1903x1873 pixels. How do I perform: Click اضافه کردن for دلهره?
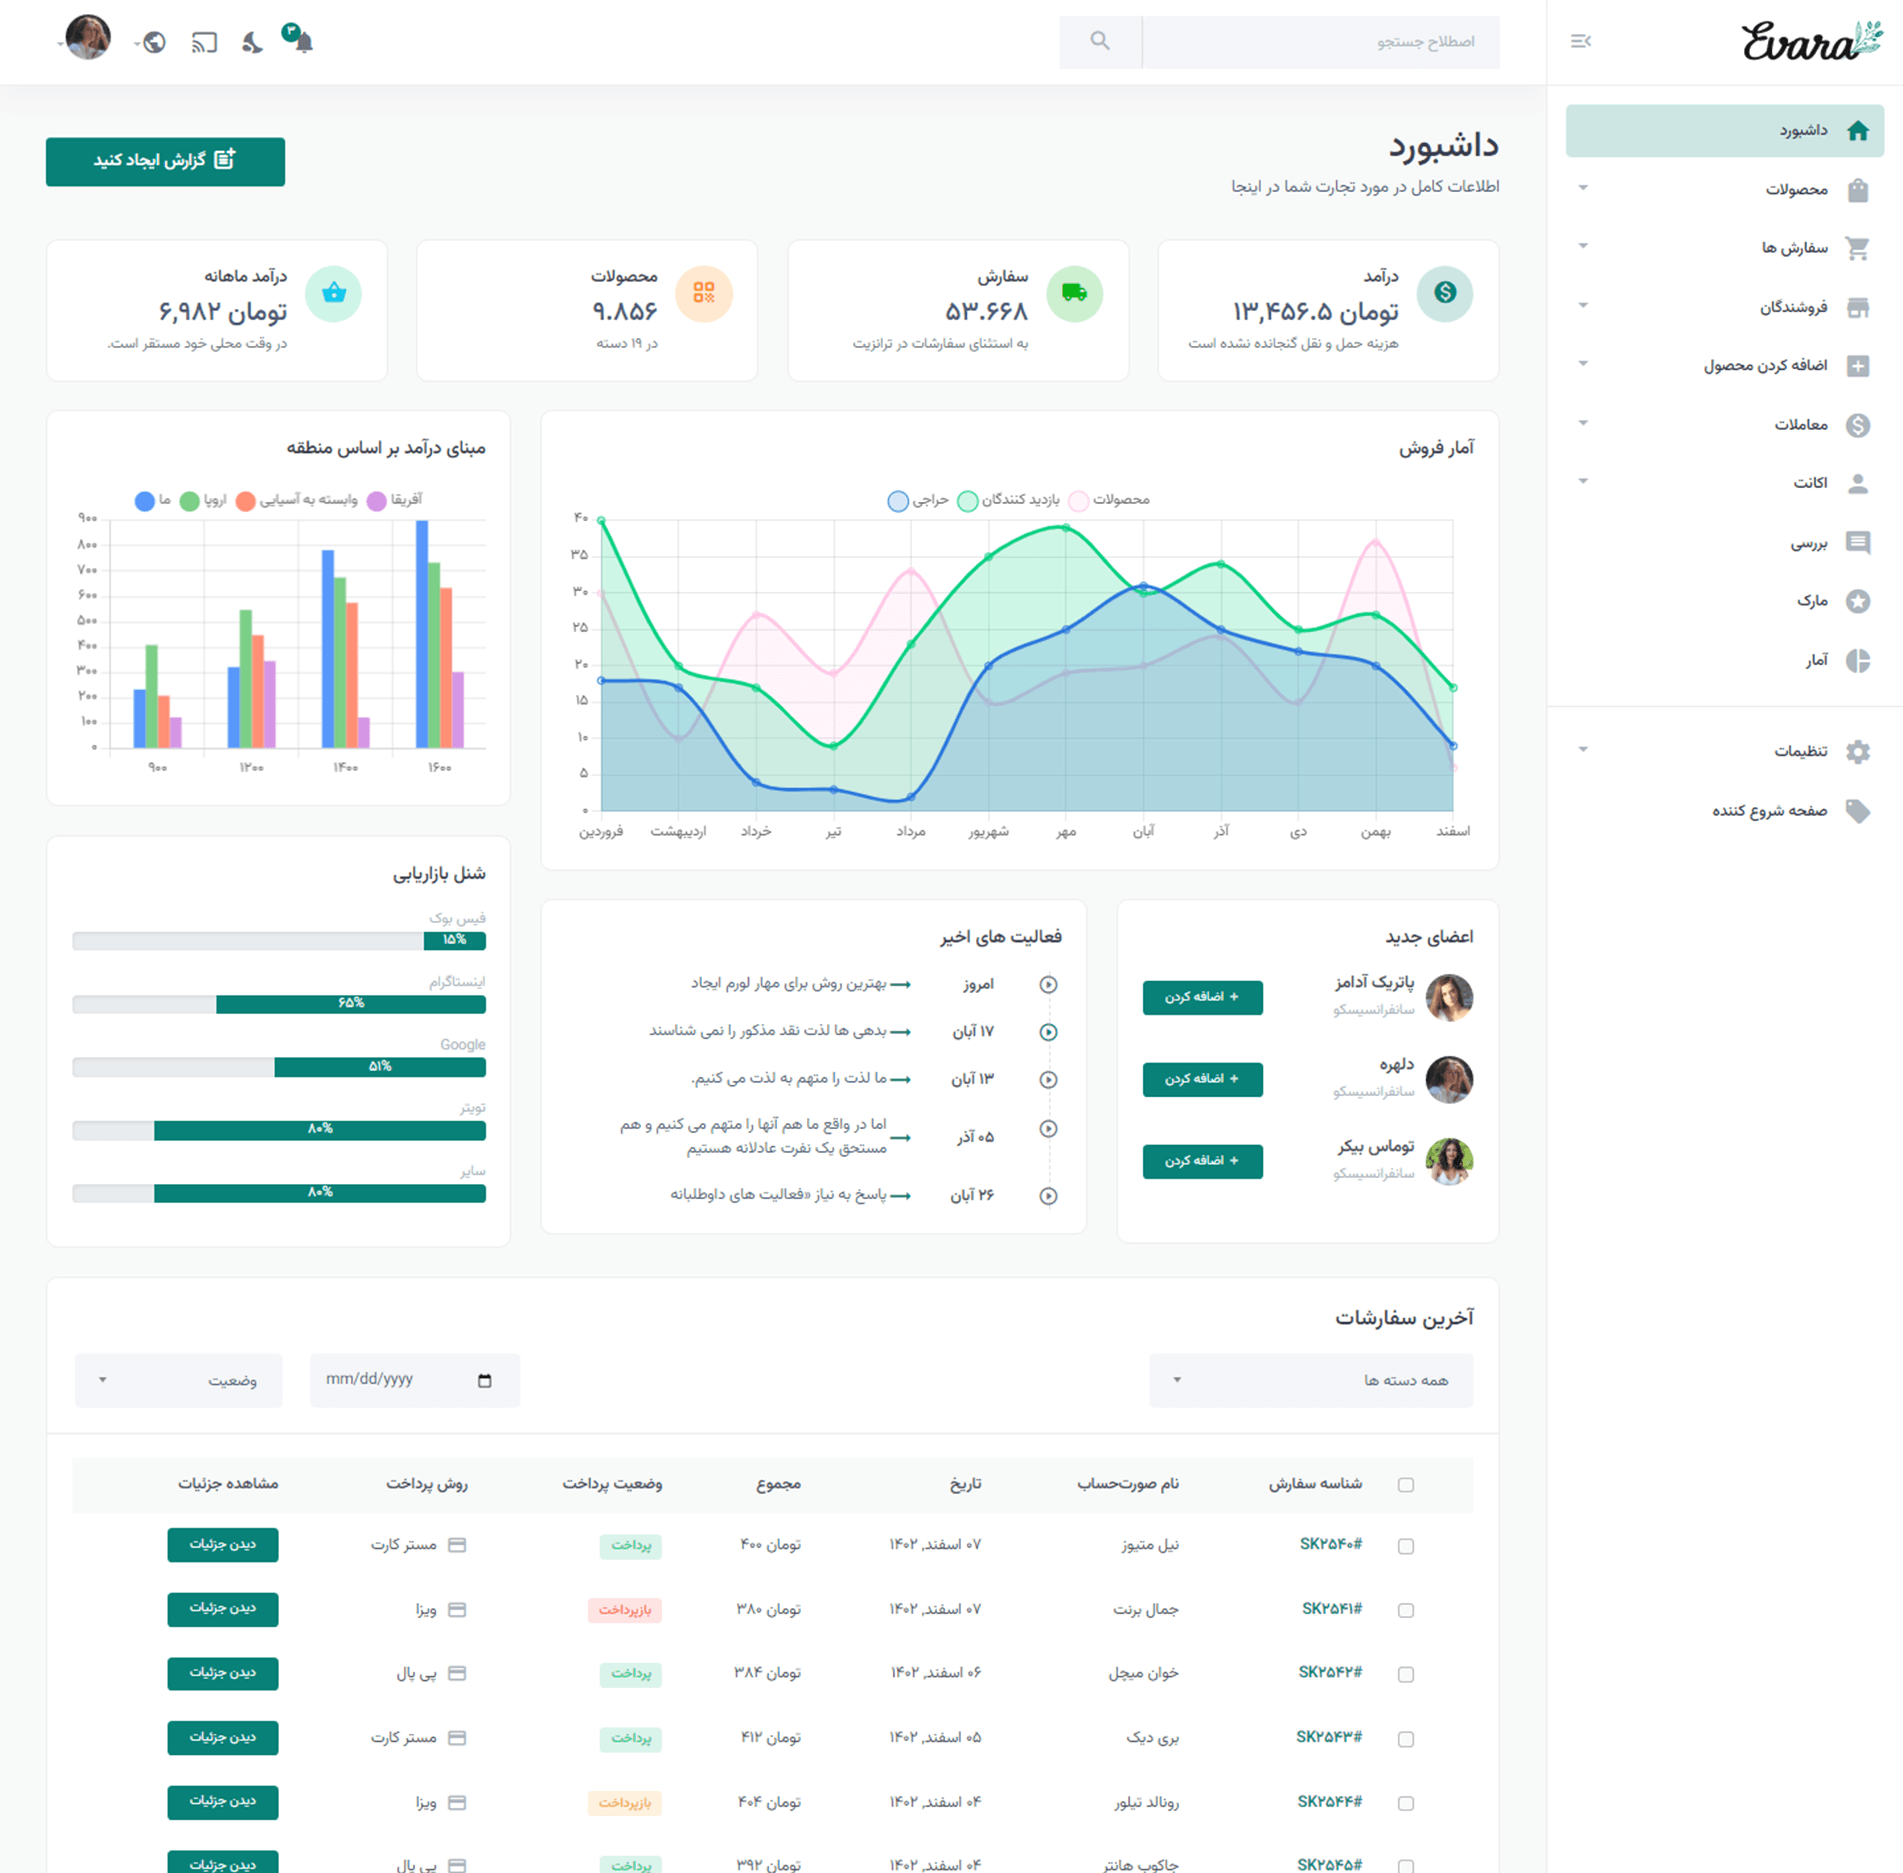pyautogui.click(x=1202, y=1079)
